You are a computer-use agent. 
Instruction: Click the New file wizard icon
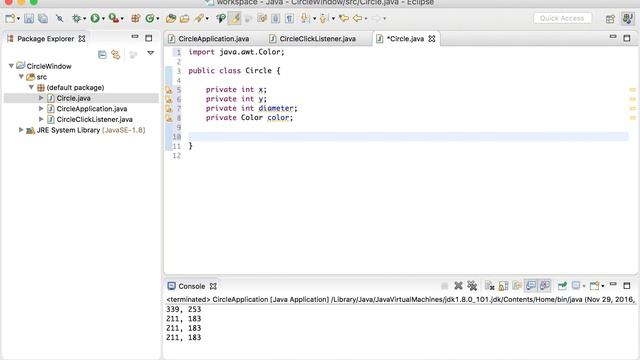pos(10,18)
